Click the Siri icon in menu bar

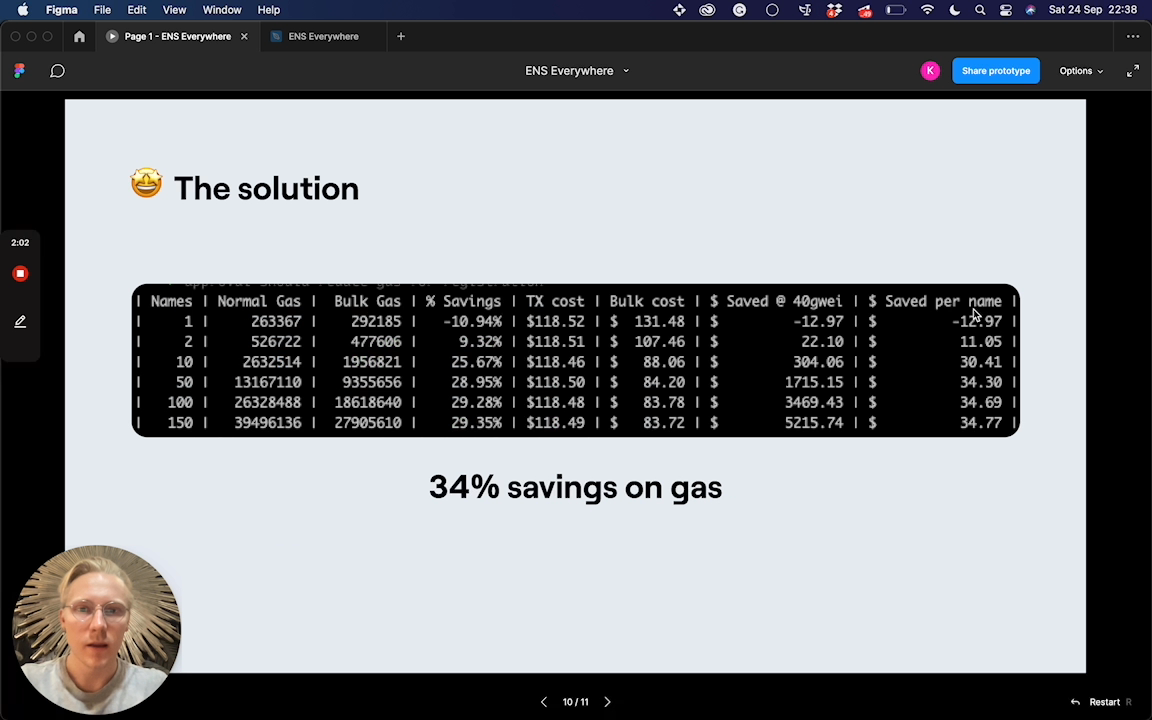1031,10
